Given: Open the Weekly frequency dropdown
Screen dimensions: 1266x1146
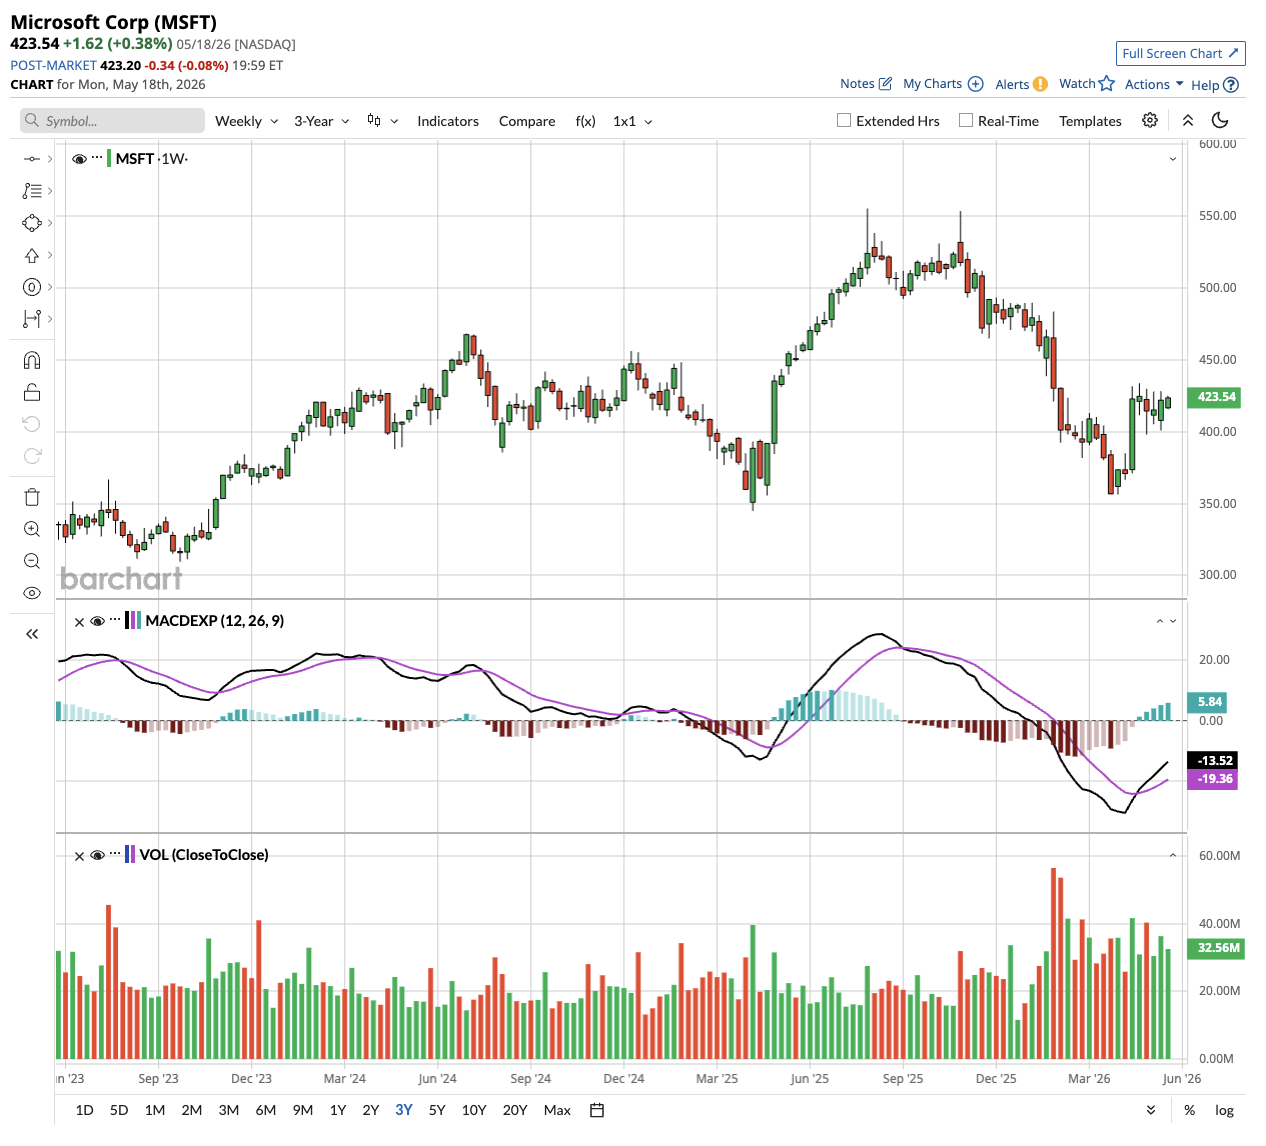Looking at the screenshot, I should click(246, 121).
